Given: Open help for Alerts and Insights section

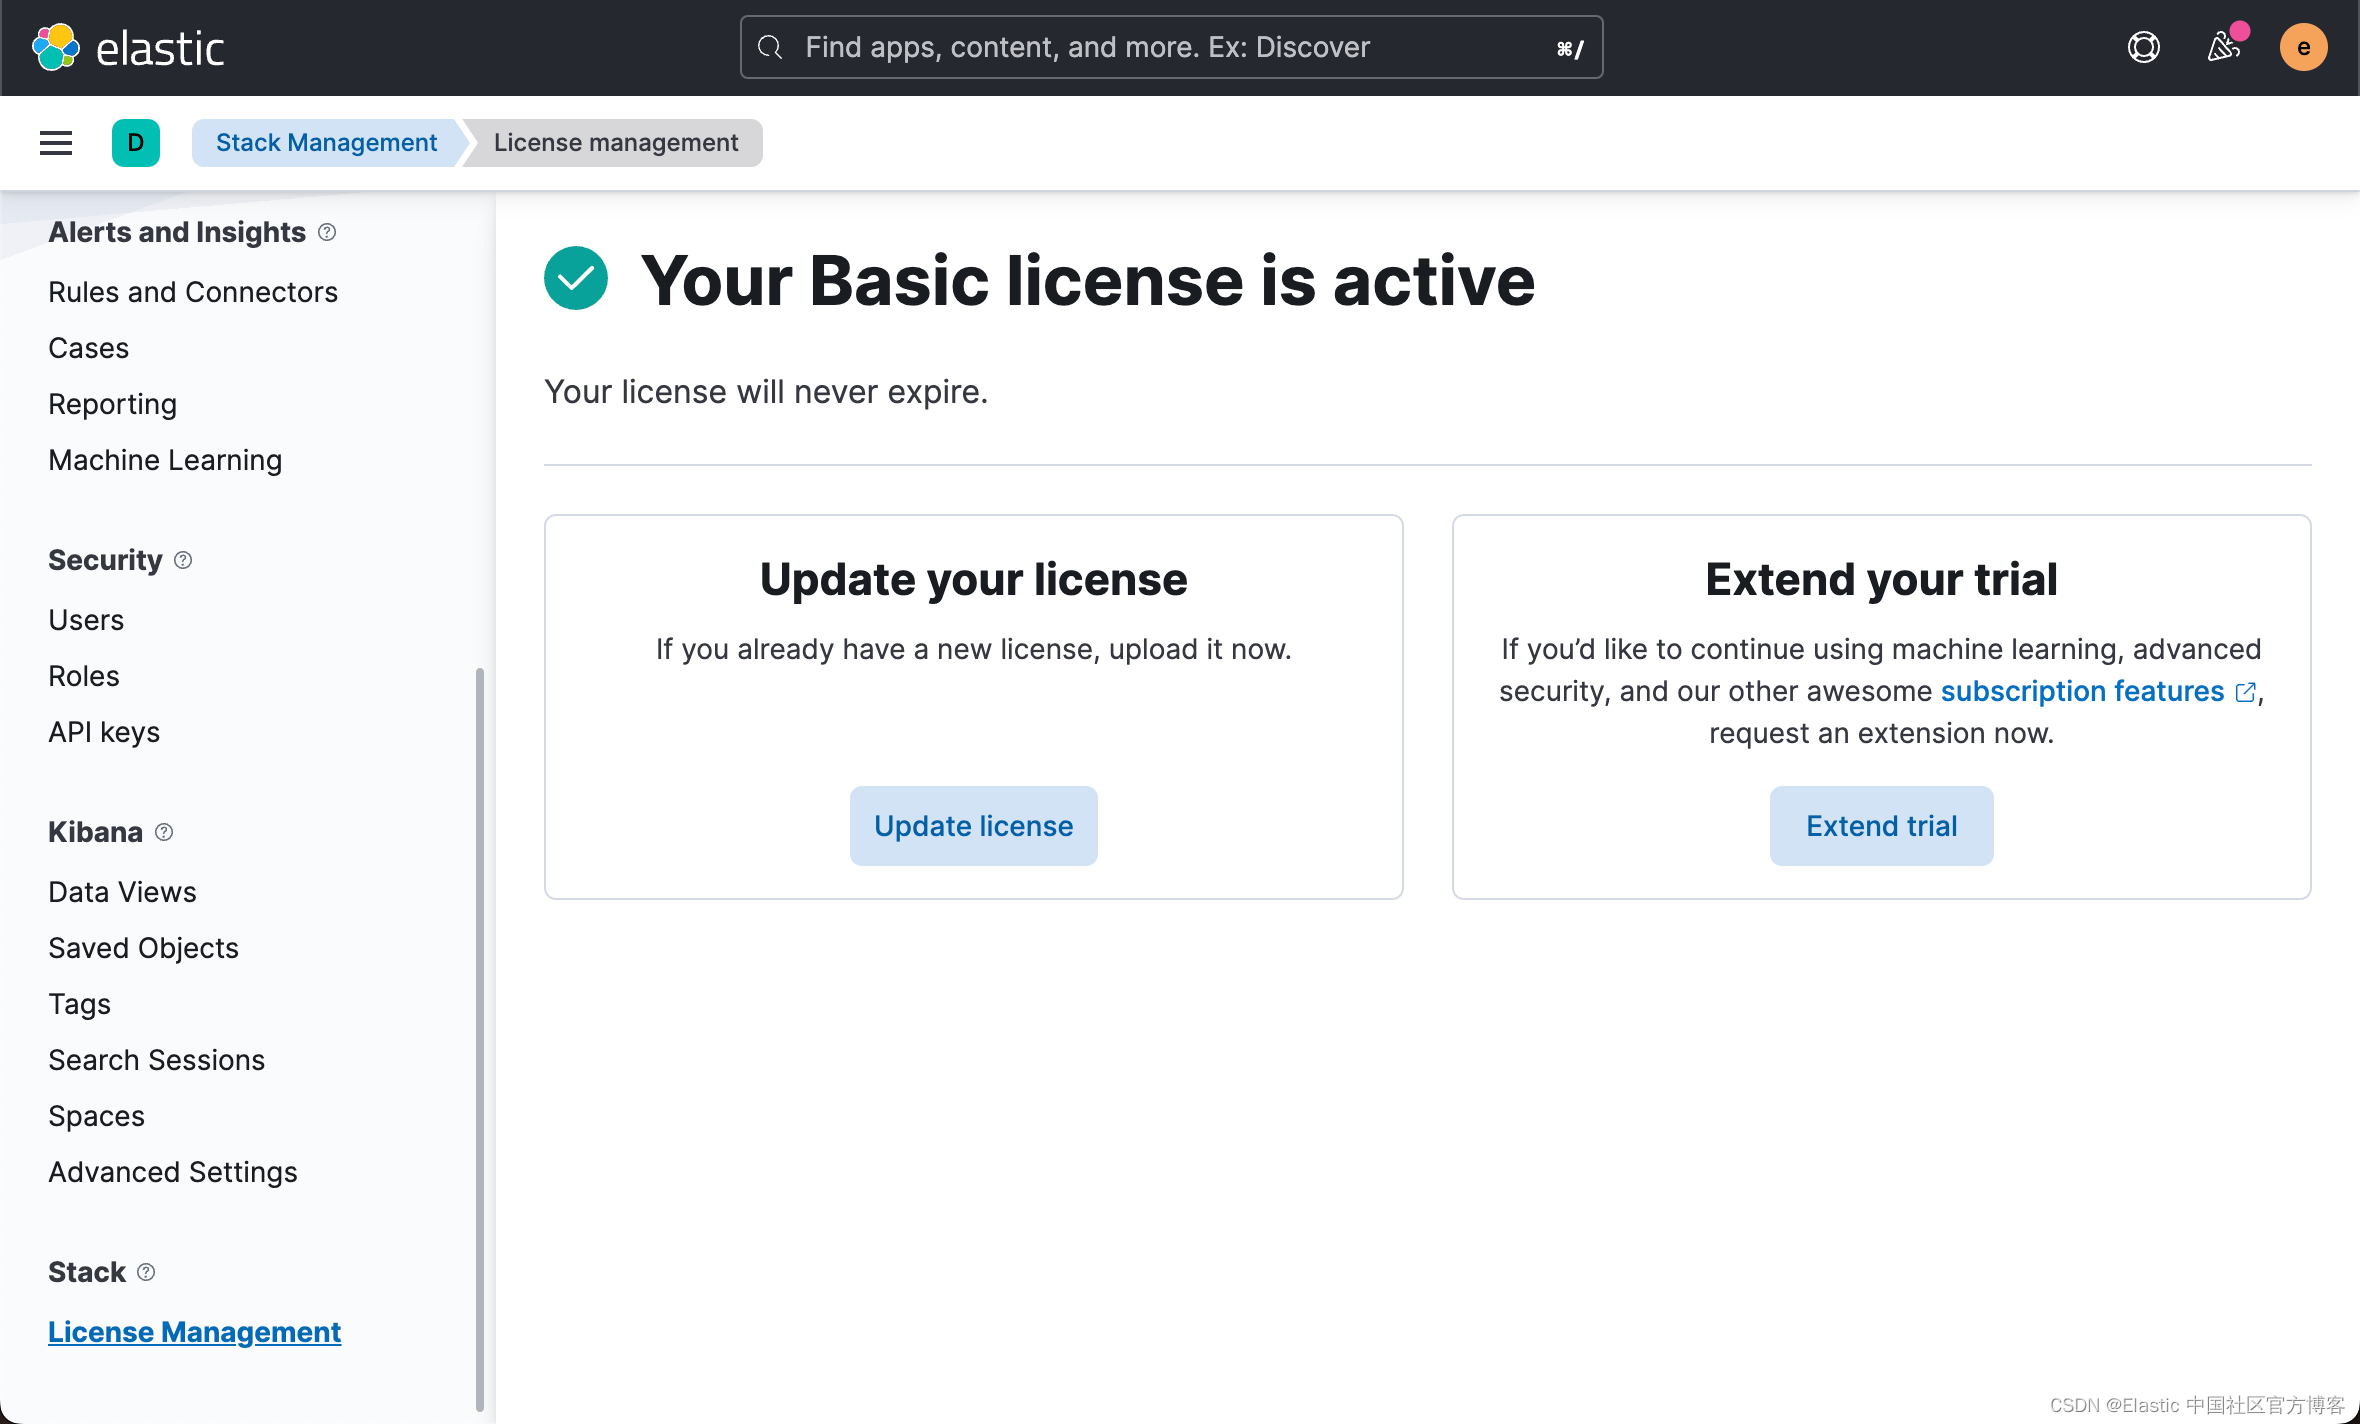Looking at the screenshot, I should (327, 231).
